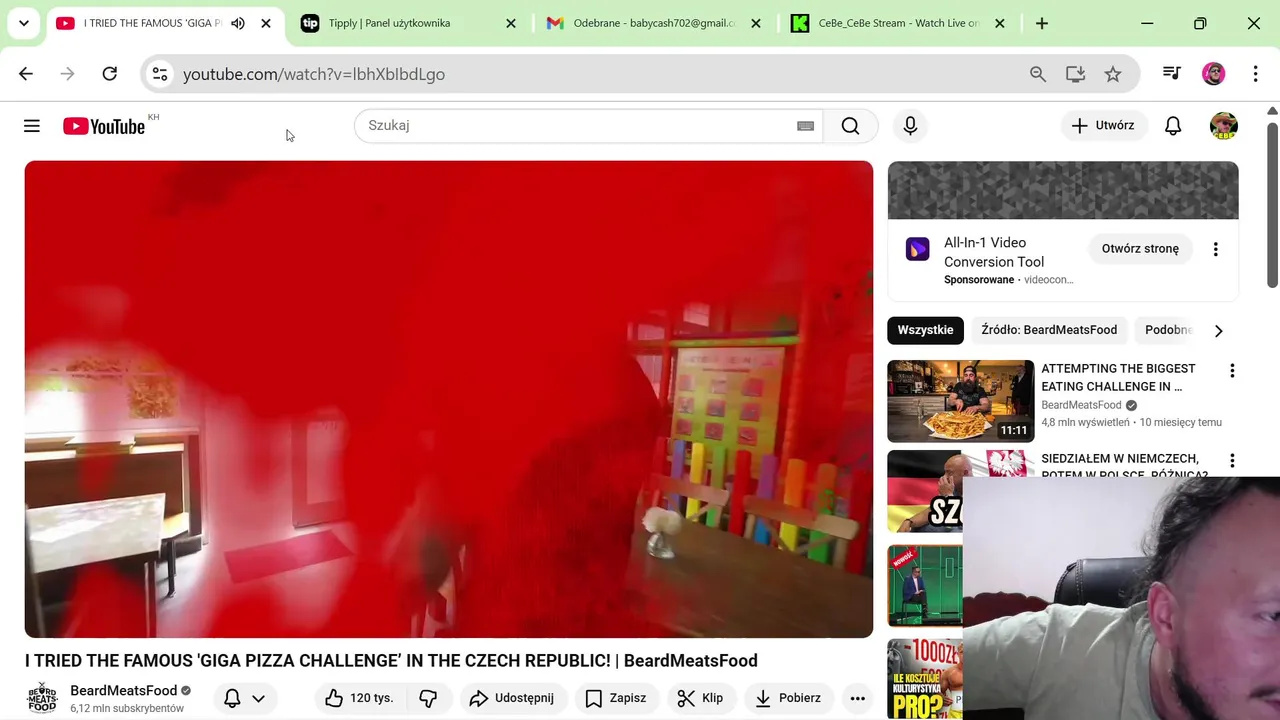Viewport: 1280px width, 720px height.
Task: Click the Udostępnij share button
Action: [512, 698]
